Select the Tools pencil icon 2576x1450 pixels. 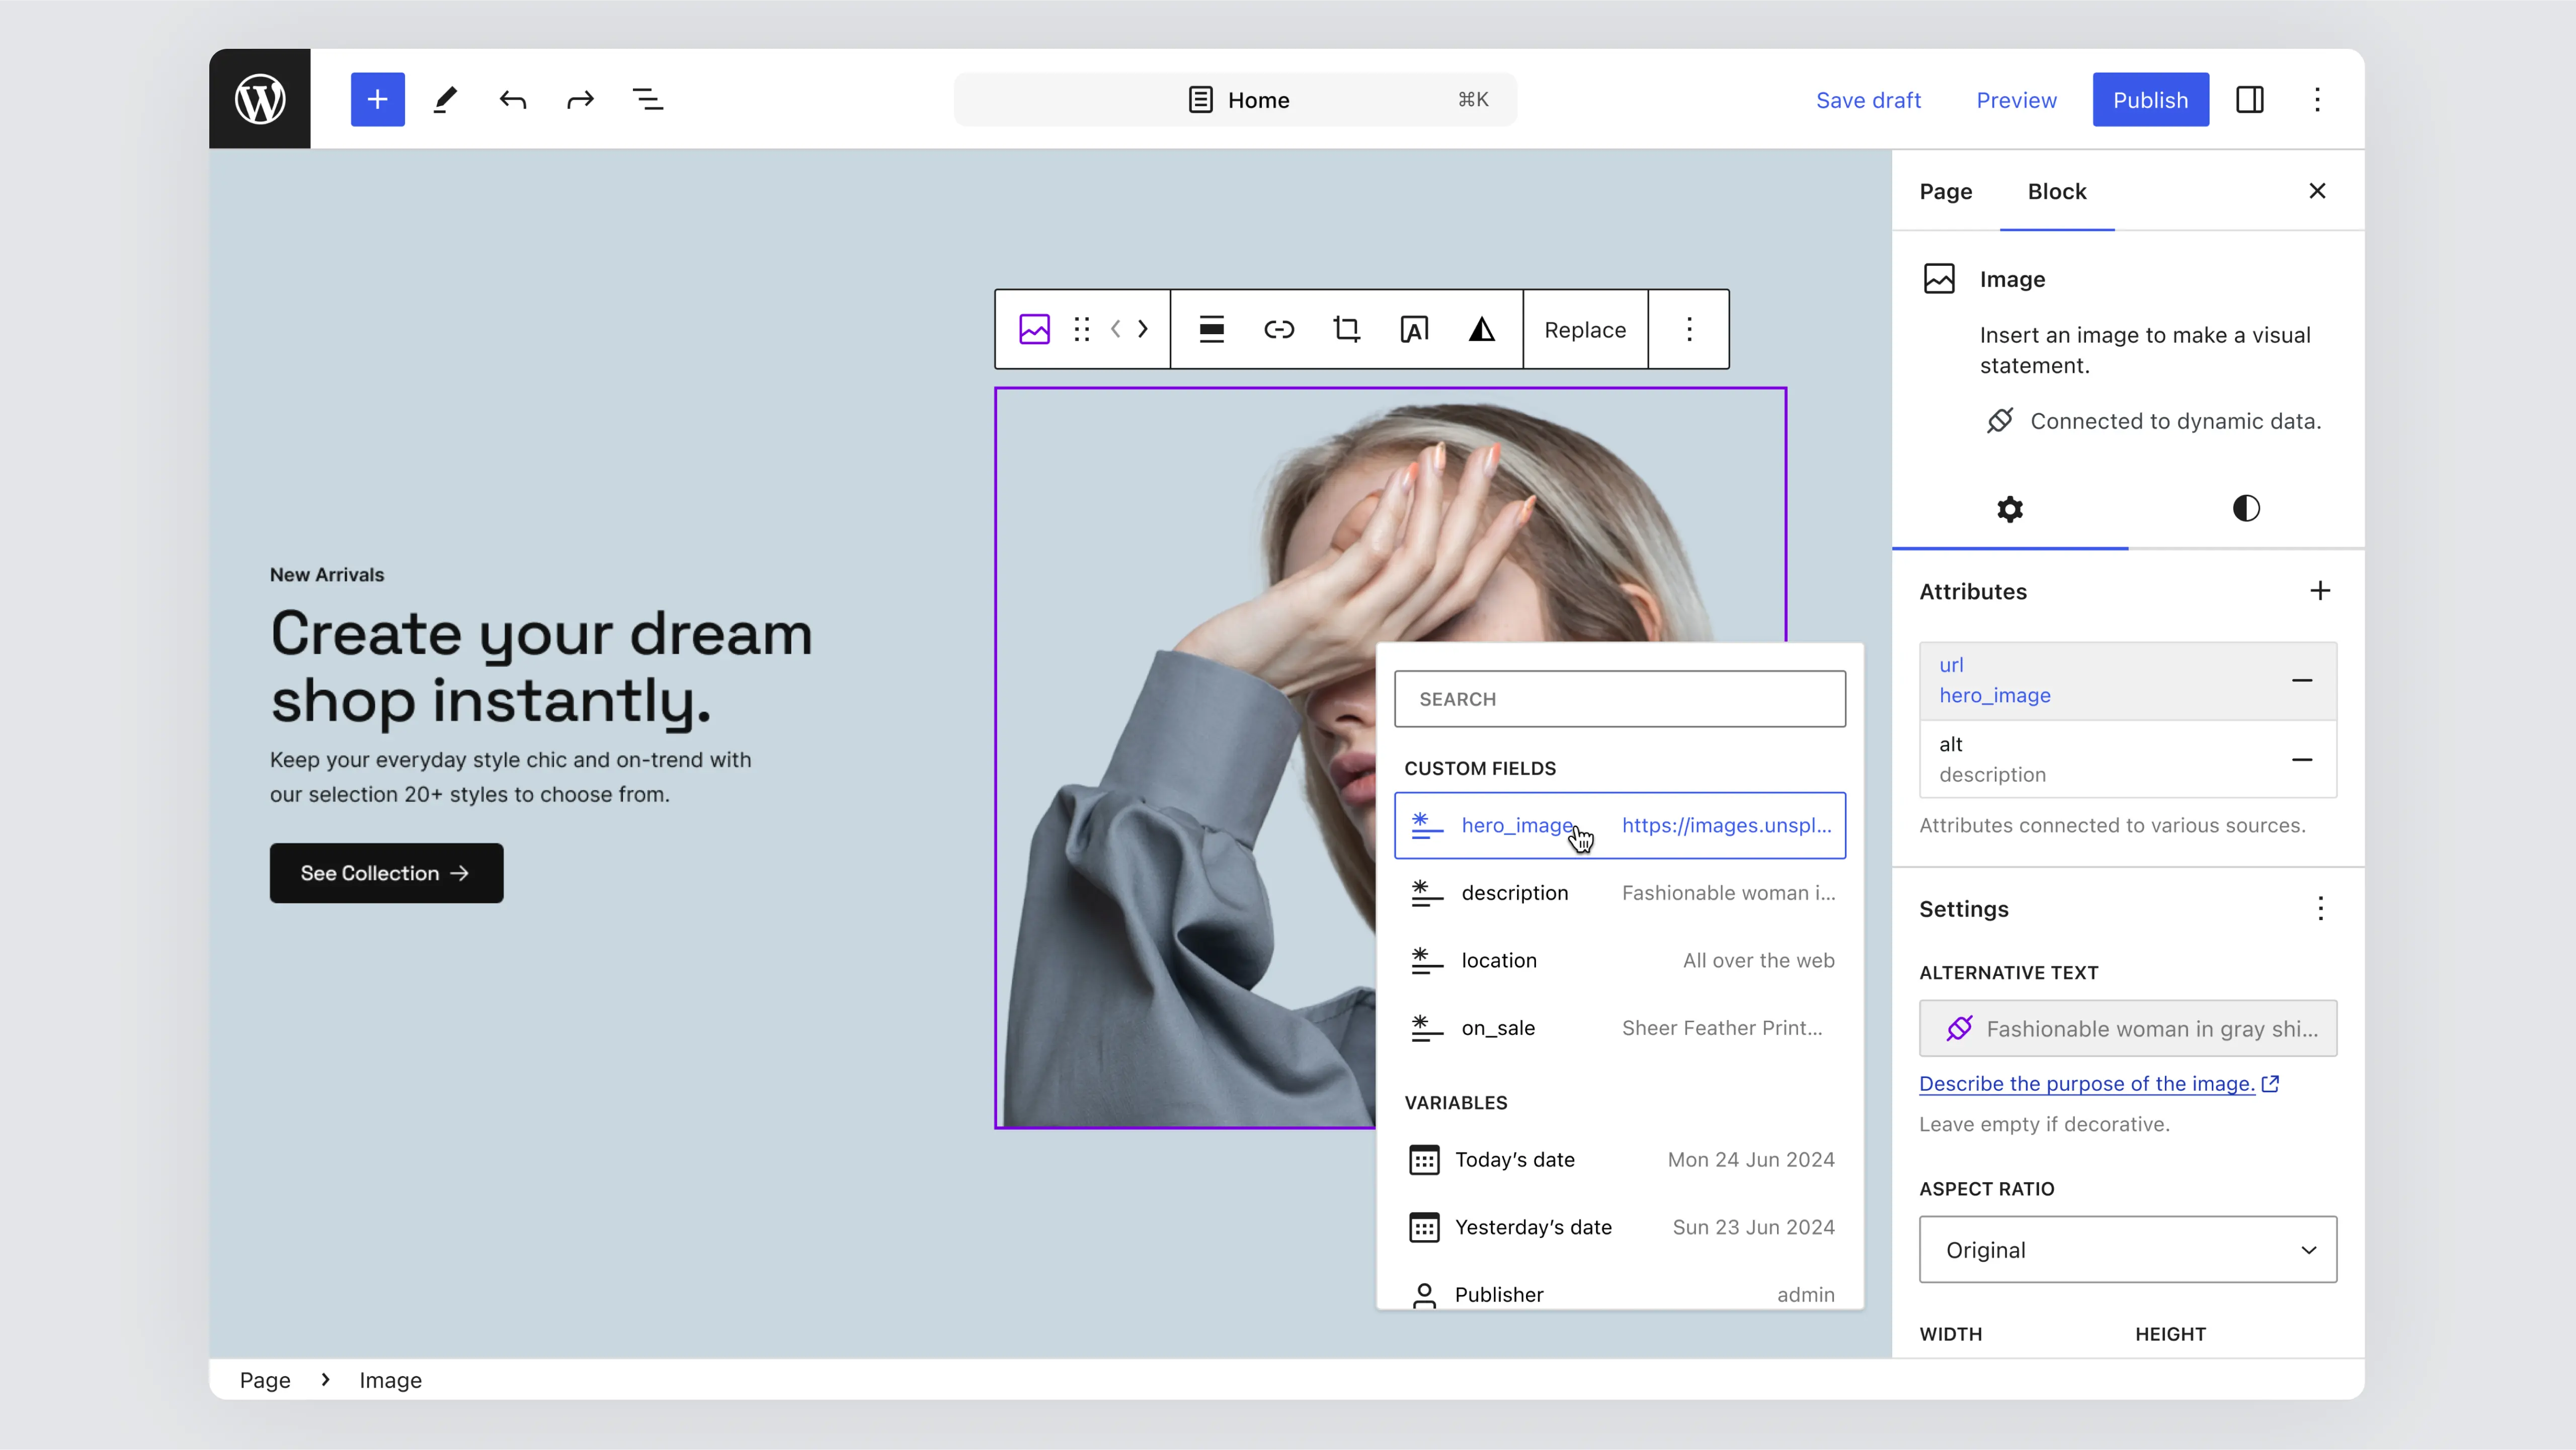pyautogui.click(x=445, y=99)
